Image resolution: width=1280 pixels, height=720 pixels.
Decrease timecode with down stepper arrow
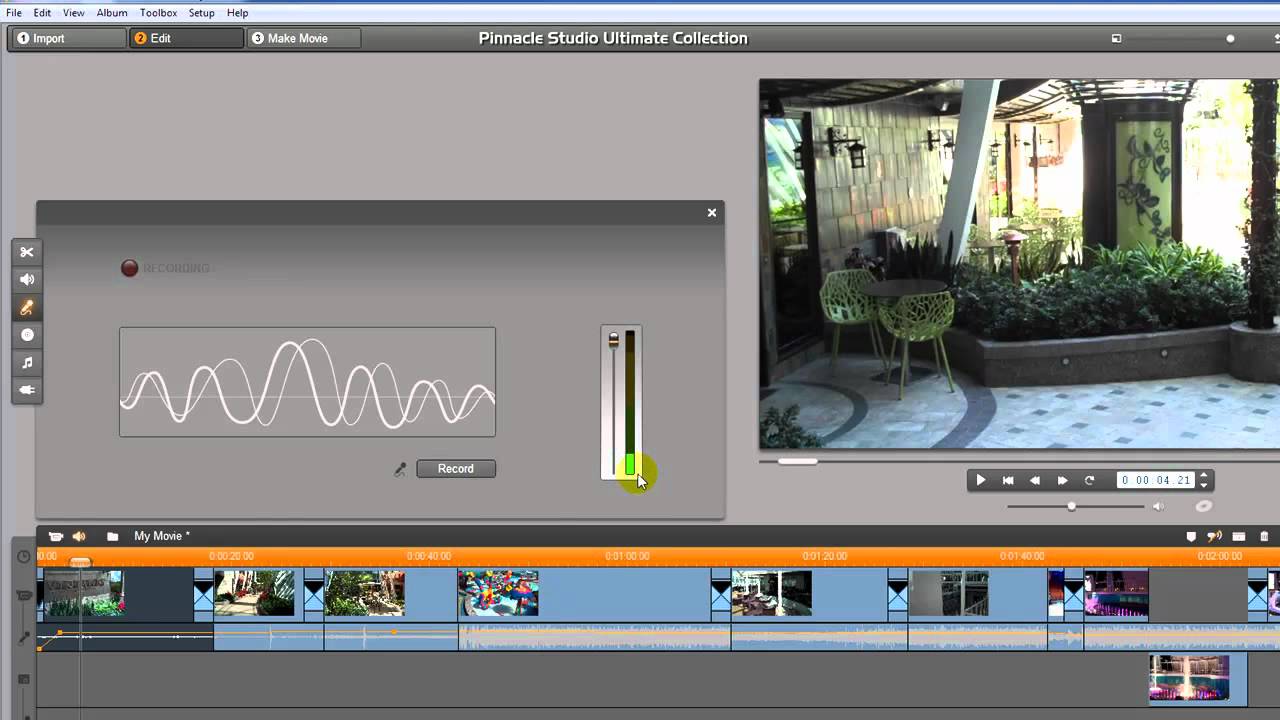tap(1204, 485)
